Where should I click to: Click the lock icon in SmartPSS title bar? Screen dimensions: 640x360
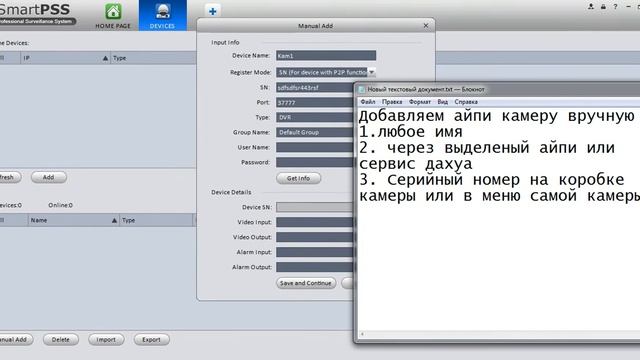coord(603,7)
